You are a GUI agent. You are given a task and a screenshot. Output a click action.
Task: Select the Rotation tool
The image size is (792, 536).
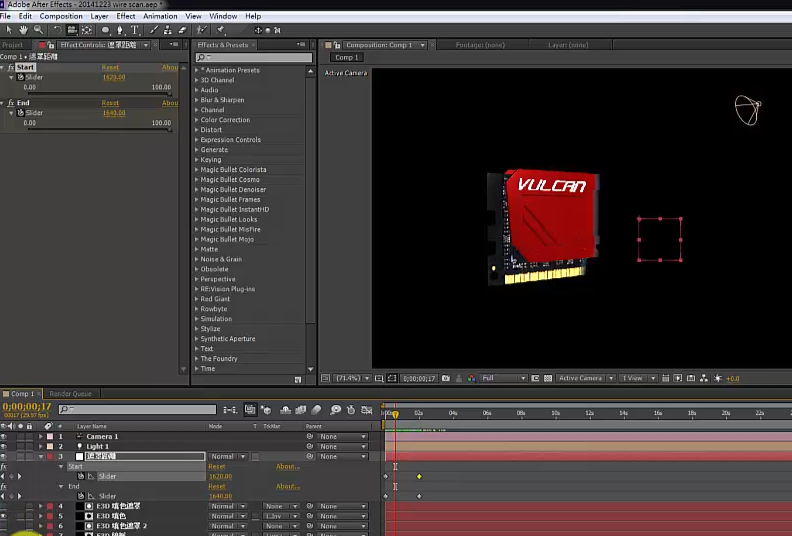[57, 30]
